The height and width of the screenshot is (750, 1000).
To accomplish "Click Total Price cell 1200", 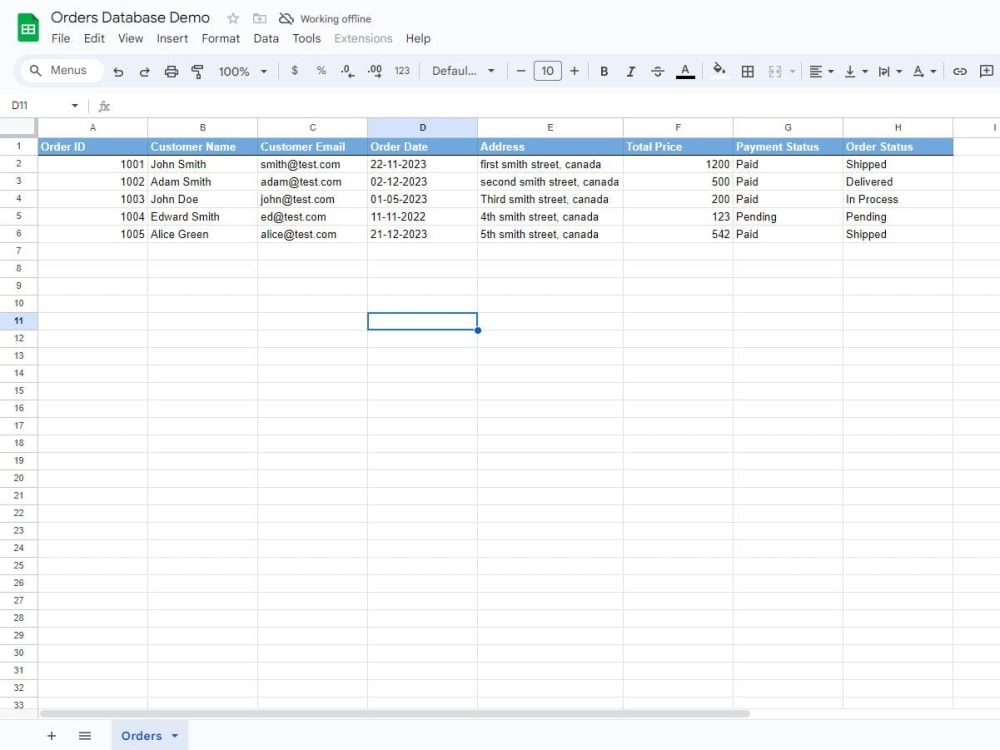I will click(x=678, y=164).
